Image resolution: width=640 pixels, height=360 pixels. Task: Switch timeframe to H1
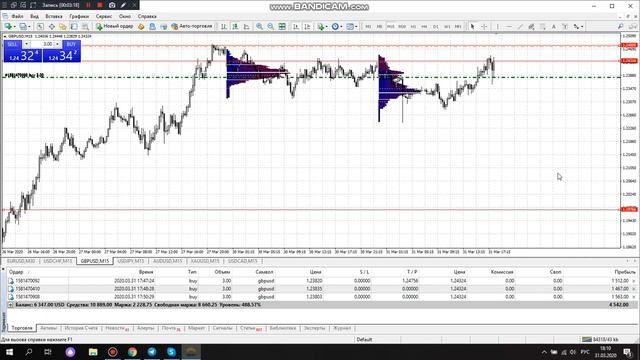(413, 27)
